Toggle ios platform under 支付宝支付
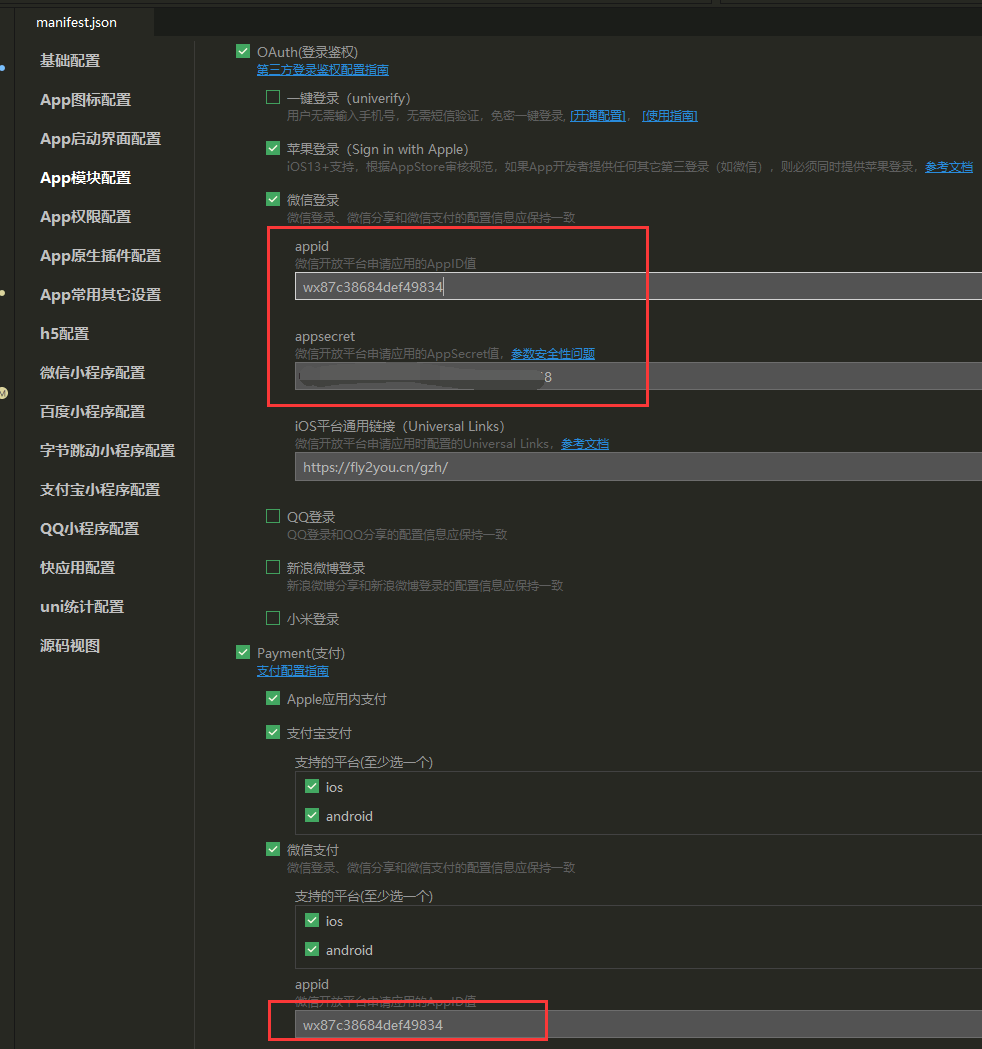 coord(312,786)
